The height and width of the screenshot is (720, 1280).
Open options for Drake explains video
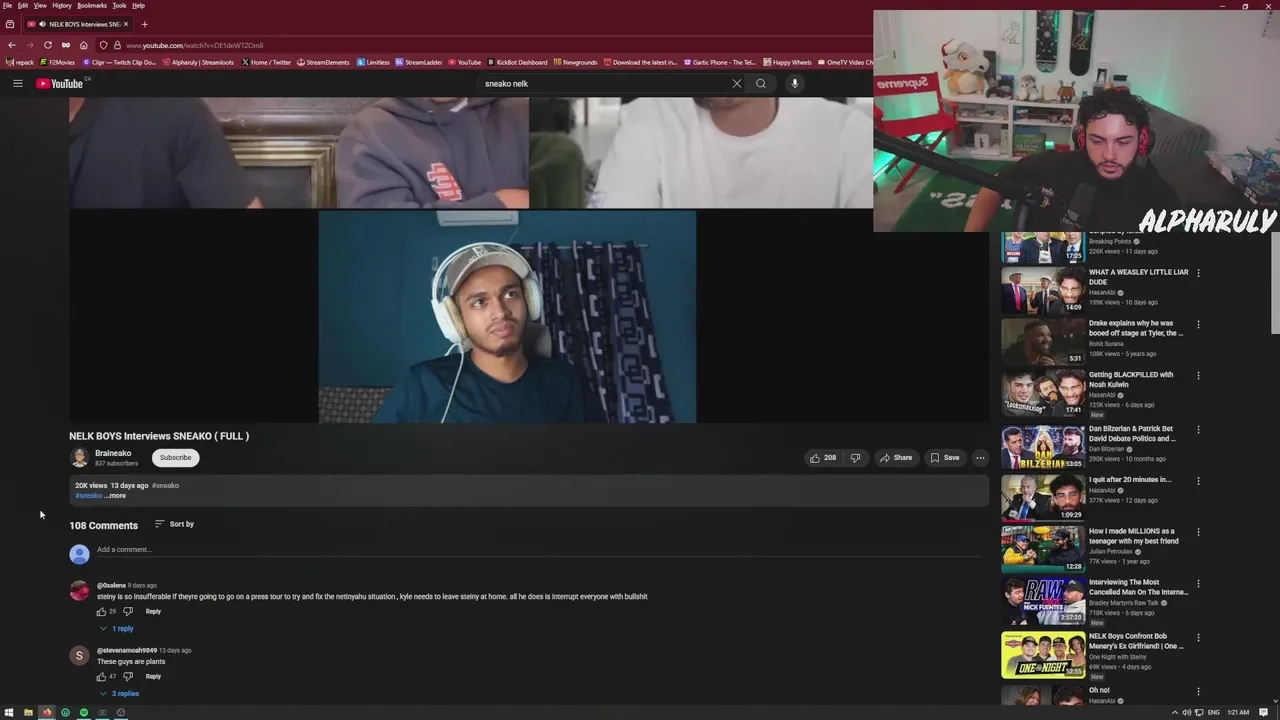pos(1198,324)
